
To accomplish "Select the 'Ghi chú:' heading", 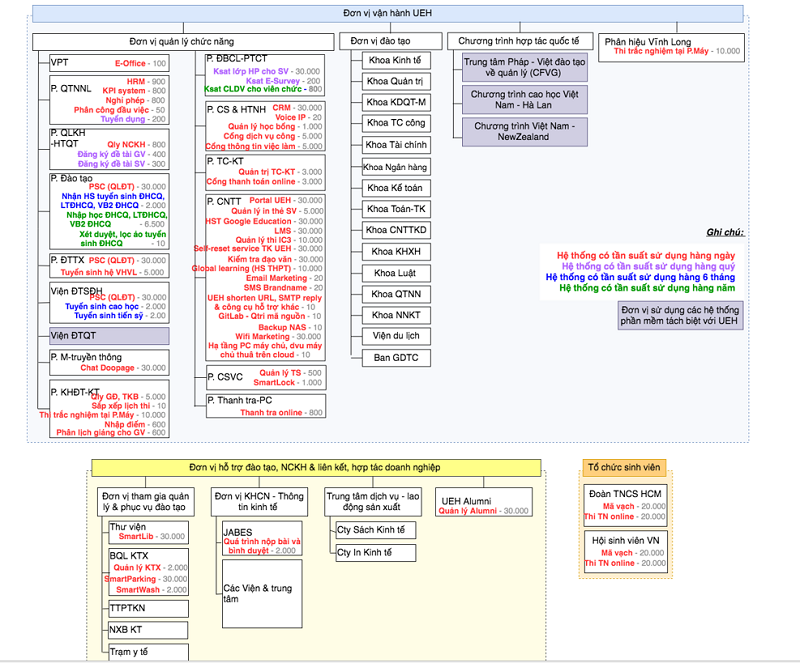I will [x=725, y=232].
